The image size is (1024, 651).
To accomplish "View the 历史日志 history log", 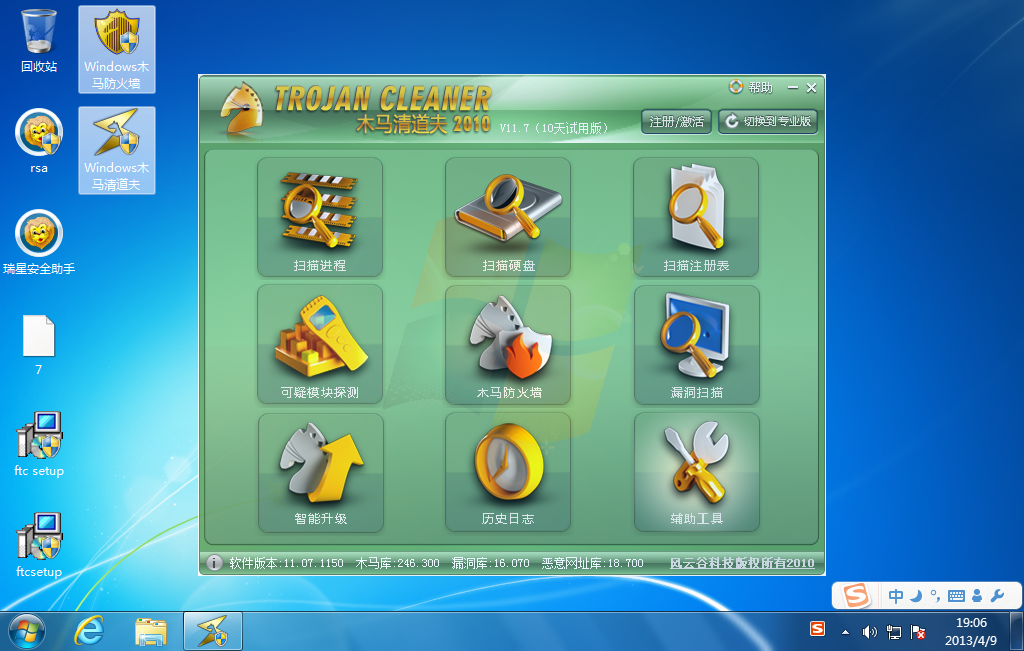I will click(507, 471).
